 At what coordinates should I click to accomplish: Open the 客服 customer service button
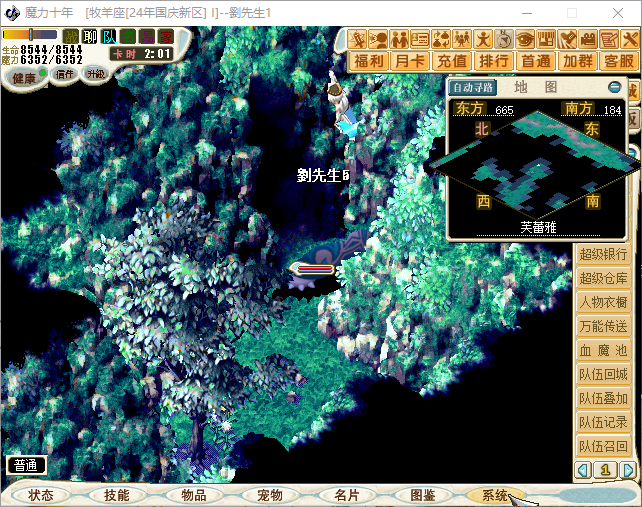(x=619, y=61)
